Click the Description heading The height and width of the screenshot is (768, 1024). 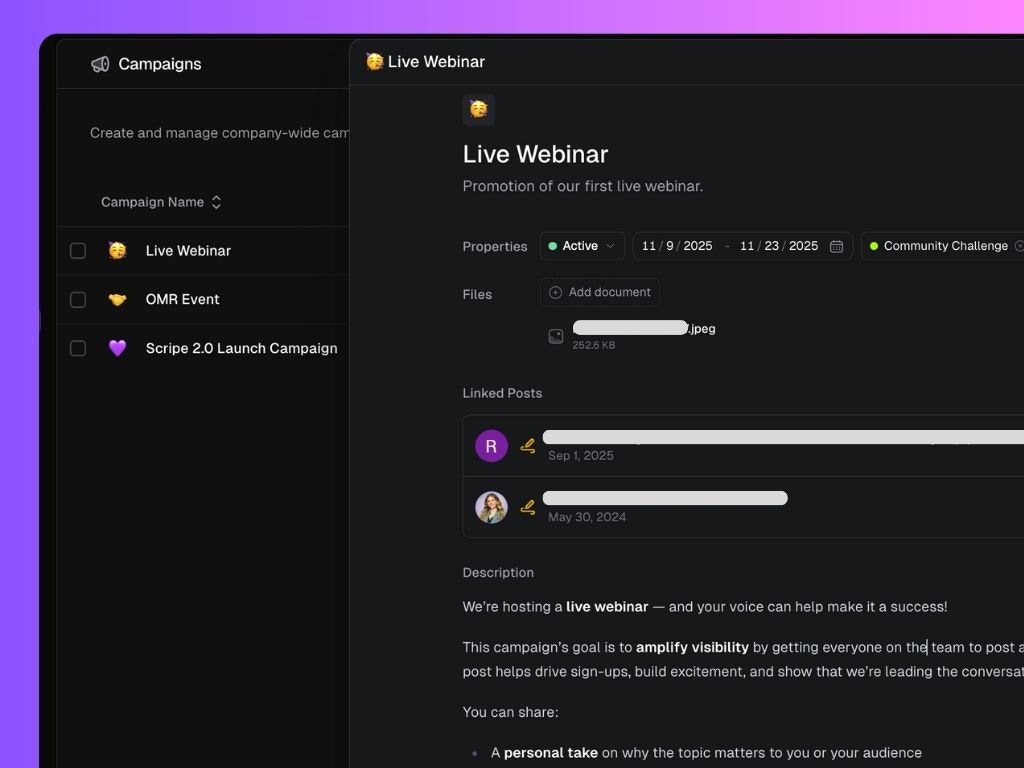click(x=498, y=573)
